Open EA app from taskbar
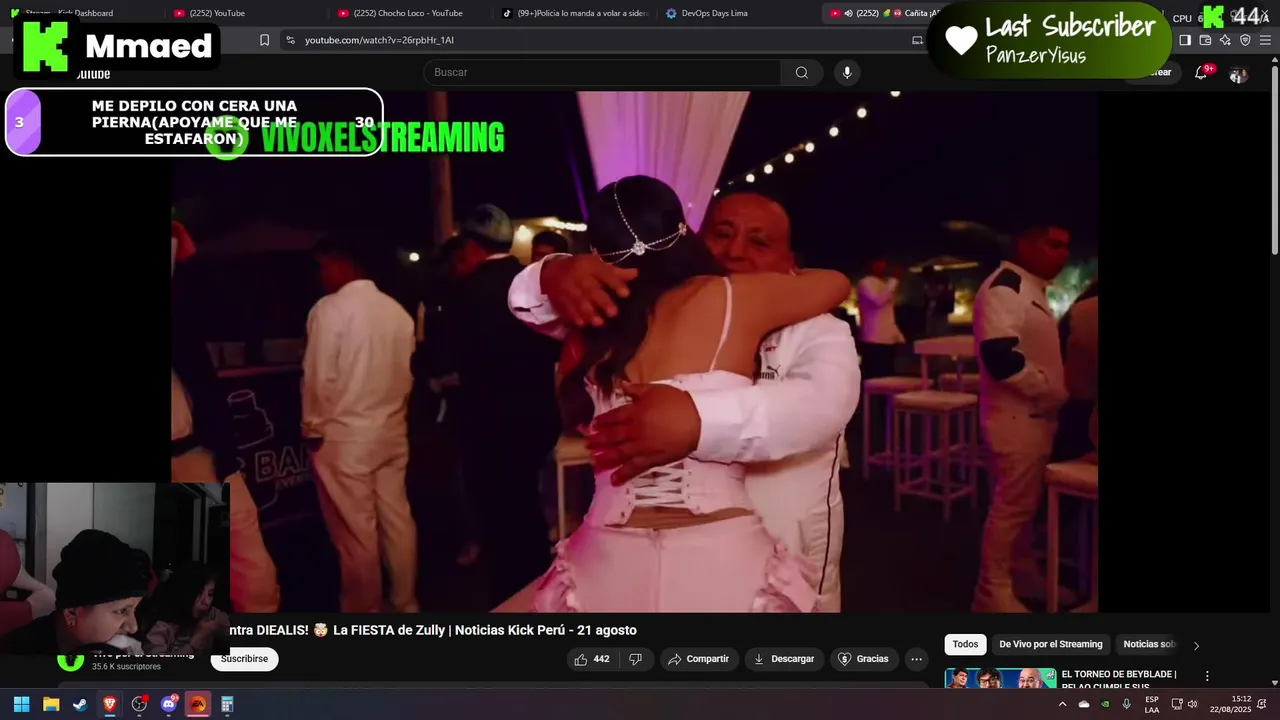1280x720 pixels. (198, 704)
